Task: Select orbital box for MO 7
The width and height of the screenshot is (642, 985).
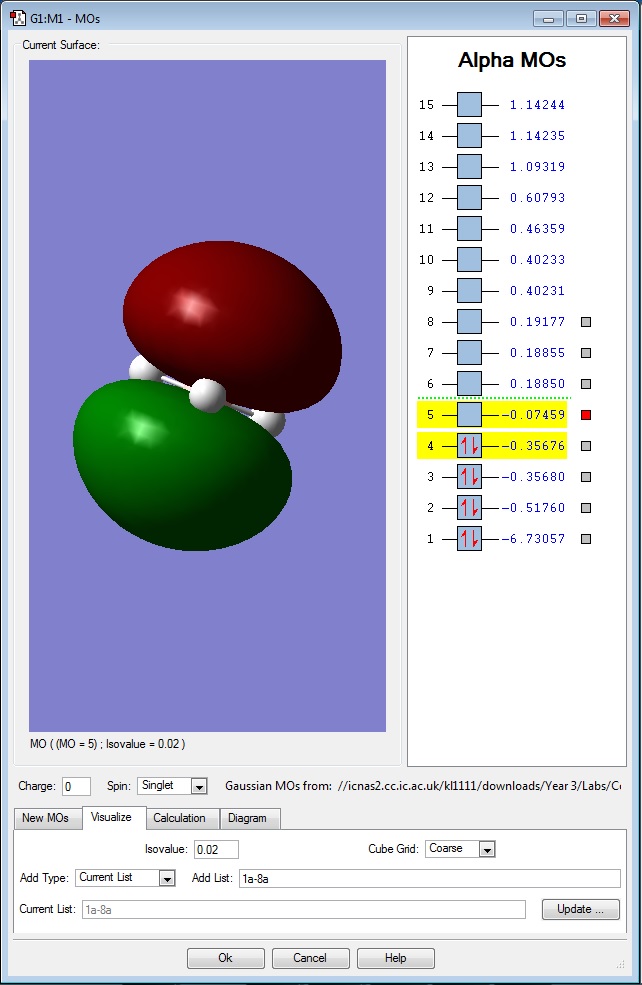Action: [x=469, y=352]
